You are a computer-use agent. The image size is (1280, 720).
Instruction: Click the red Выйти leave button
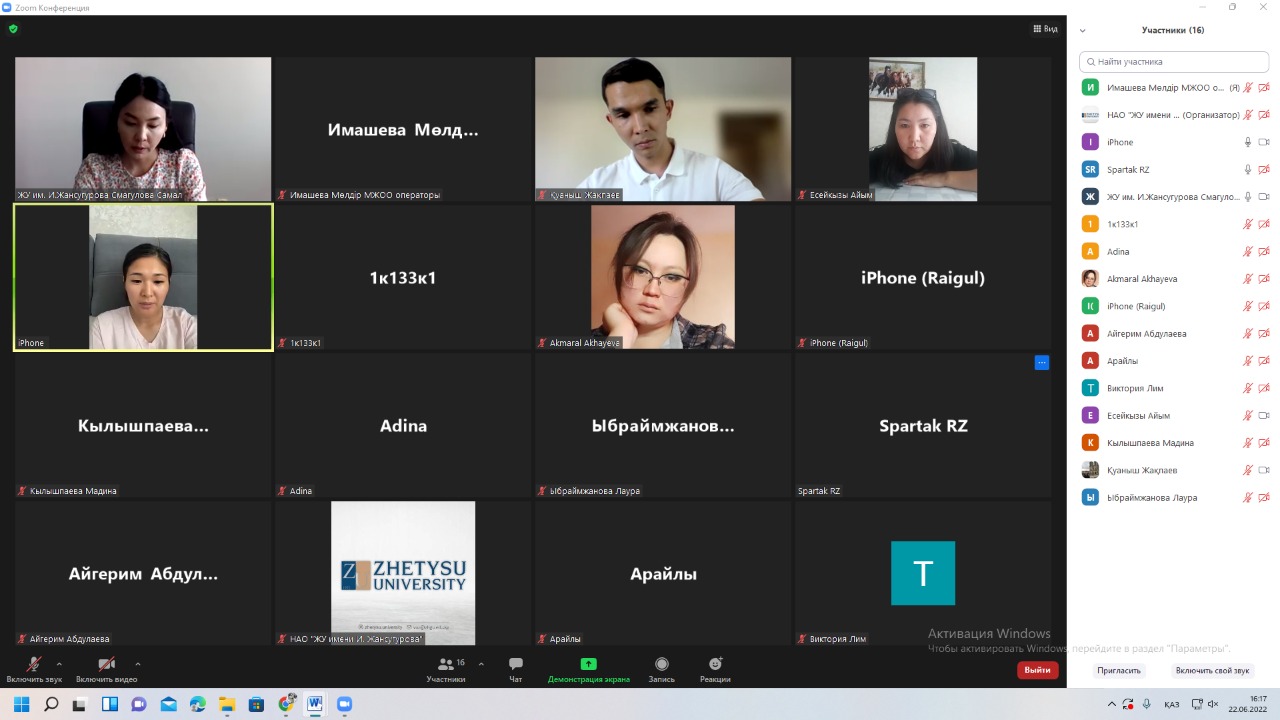click(x=1037, y=670)
